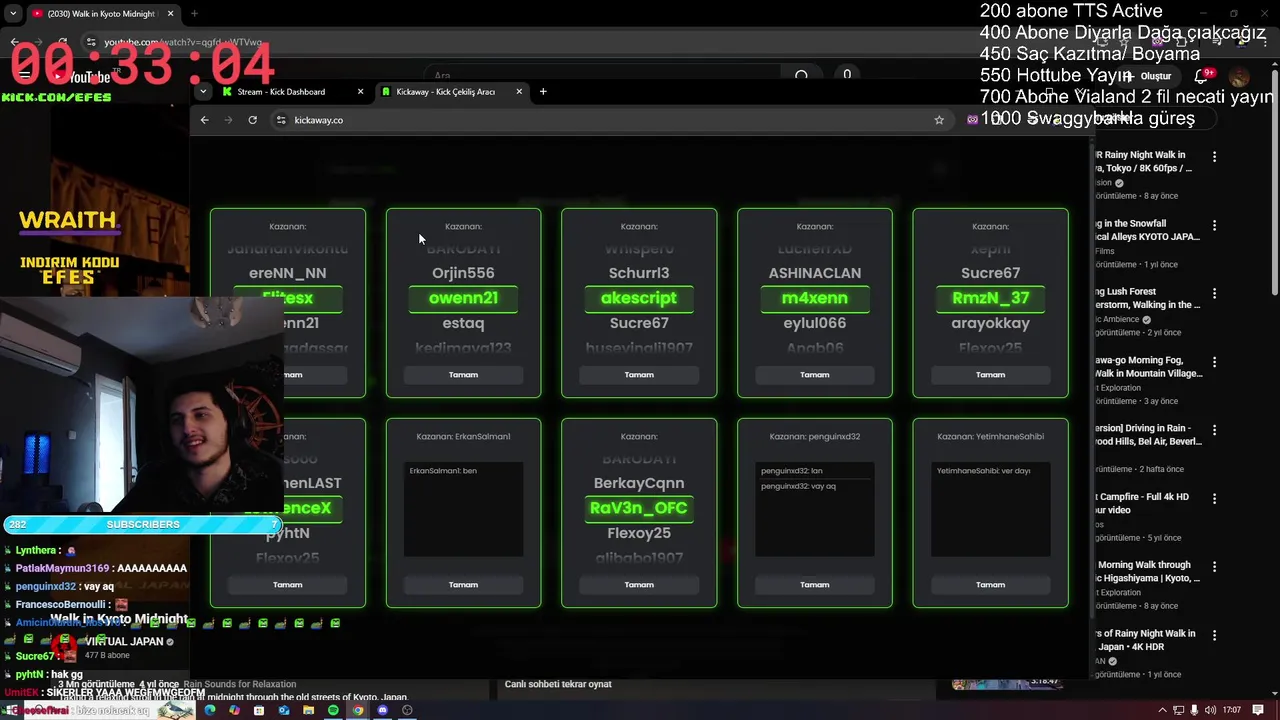Click Tamam on the RmzN_37 winner card
The height and width of the screenshot is (720, 1280).
pos(991,375)
